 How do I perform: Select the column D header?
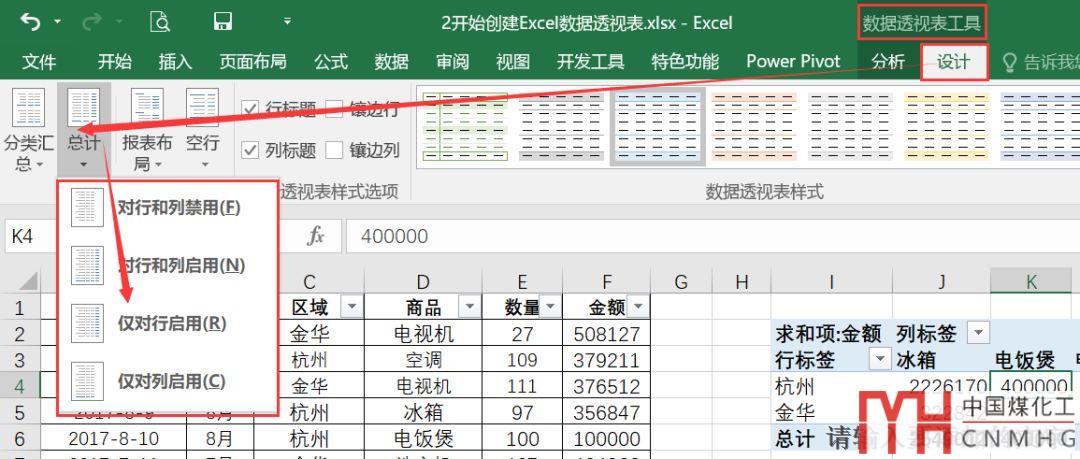point(423,281)
